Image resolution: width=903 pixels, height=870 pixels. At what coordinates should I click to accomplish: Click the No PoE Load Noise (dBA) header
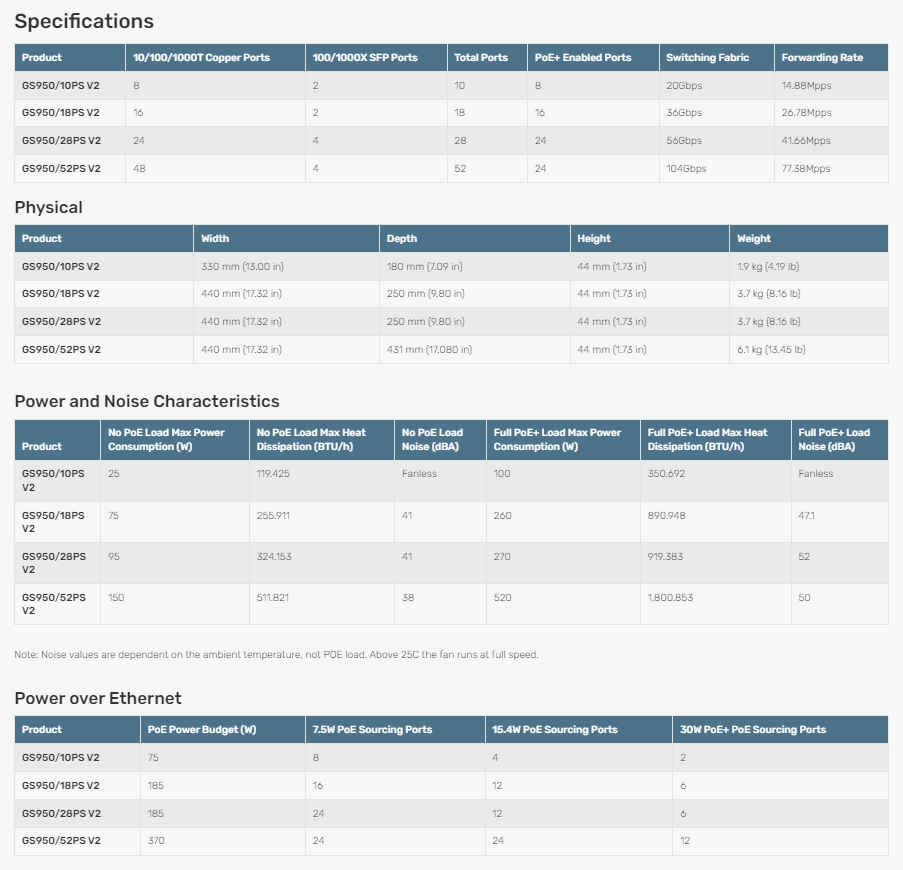[432, 439]
